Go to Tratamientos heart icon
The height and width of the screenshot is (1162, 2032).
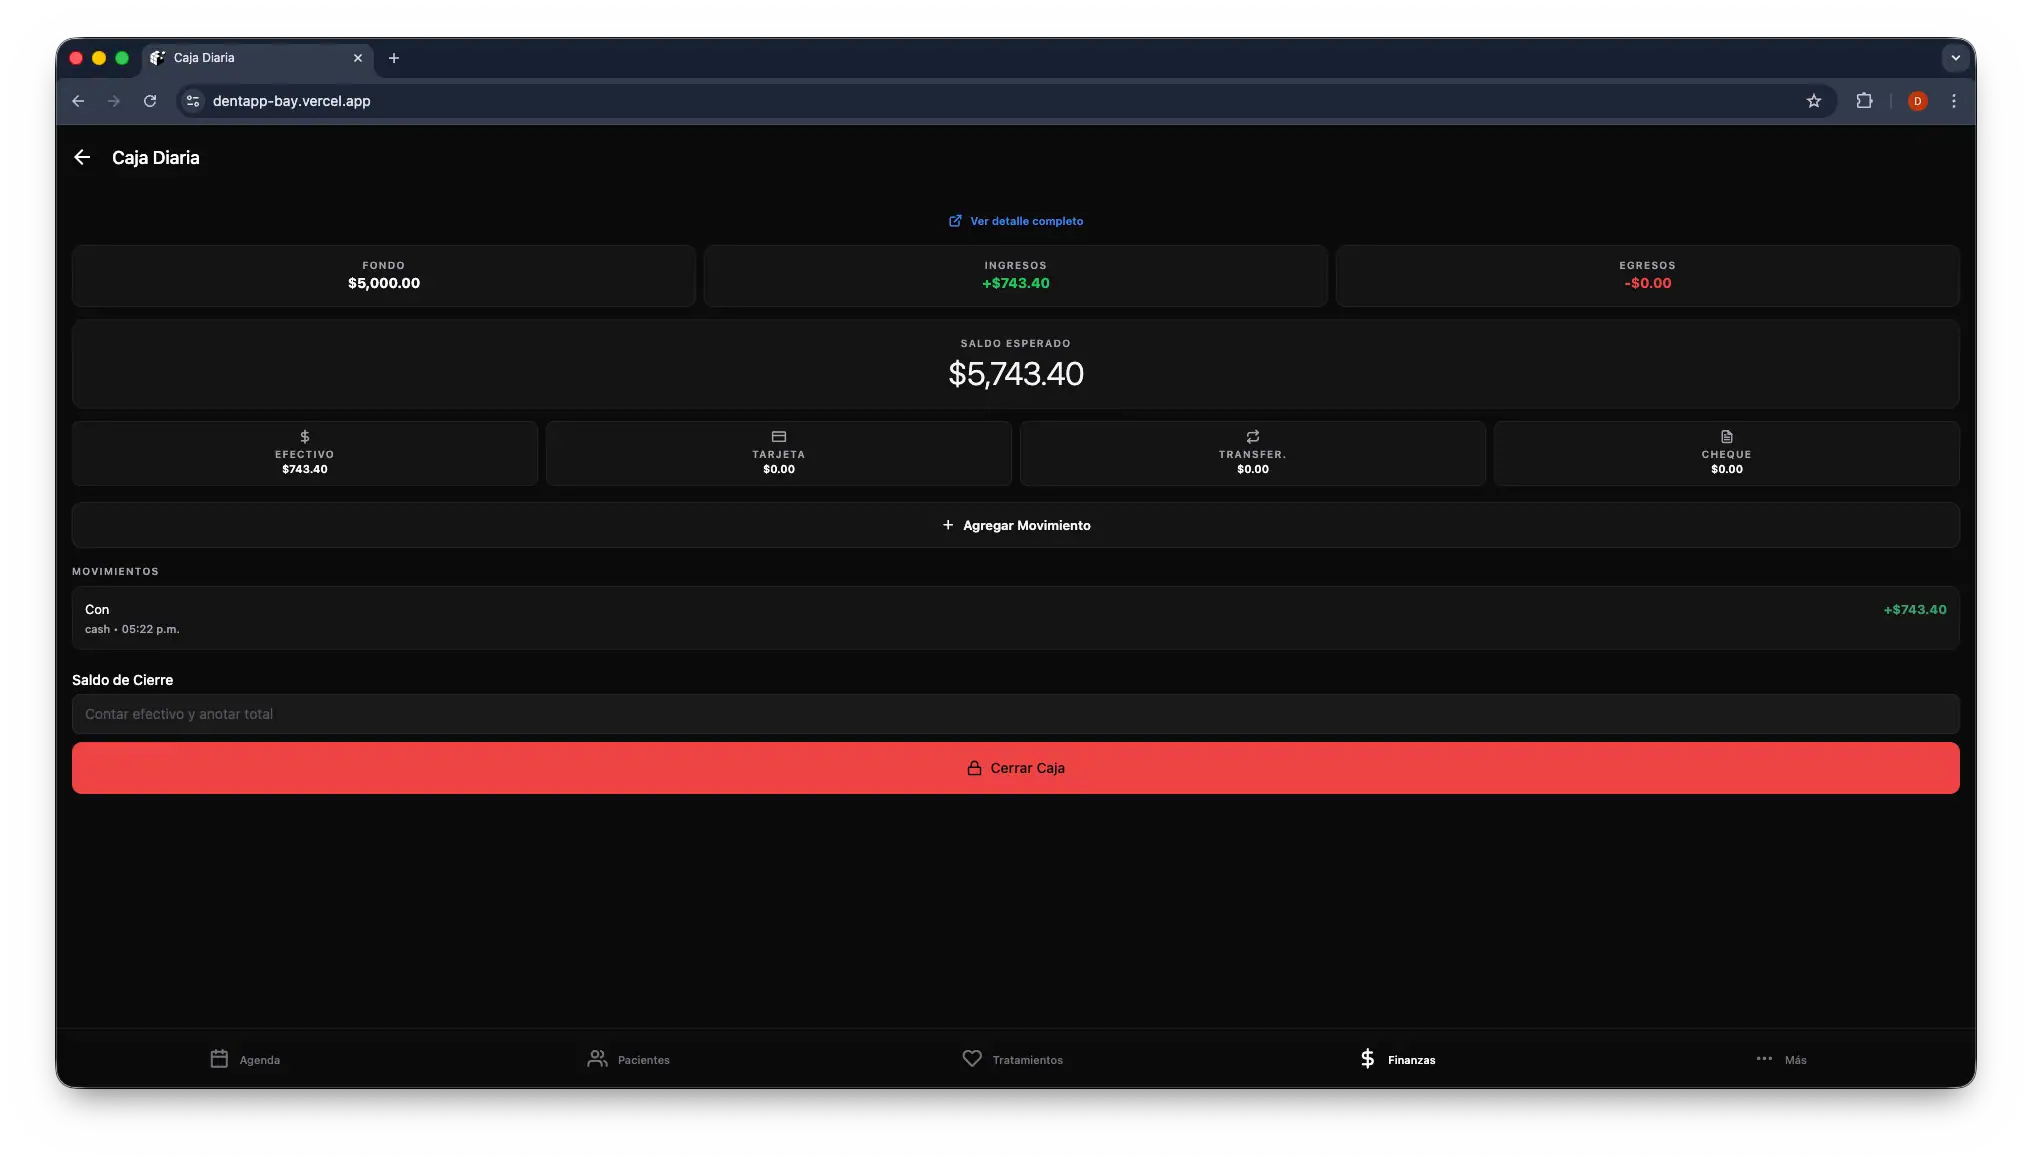[971, 1058]
